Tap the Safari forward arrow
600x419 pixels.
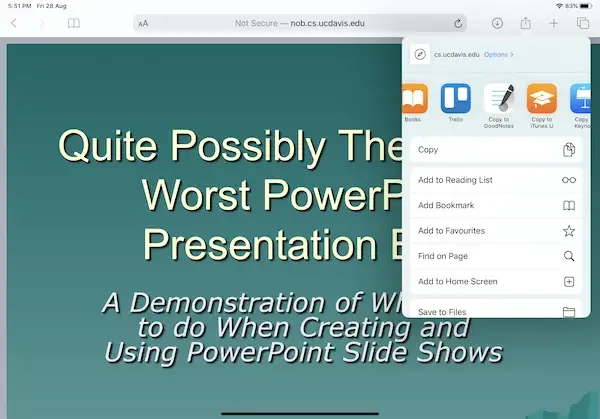42,23
